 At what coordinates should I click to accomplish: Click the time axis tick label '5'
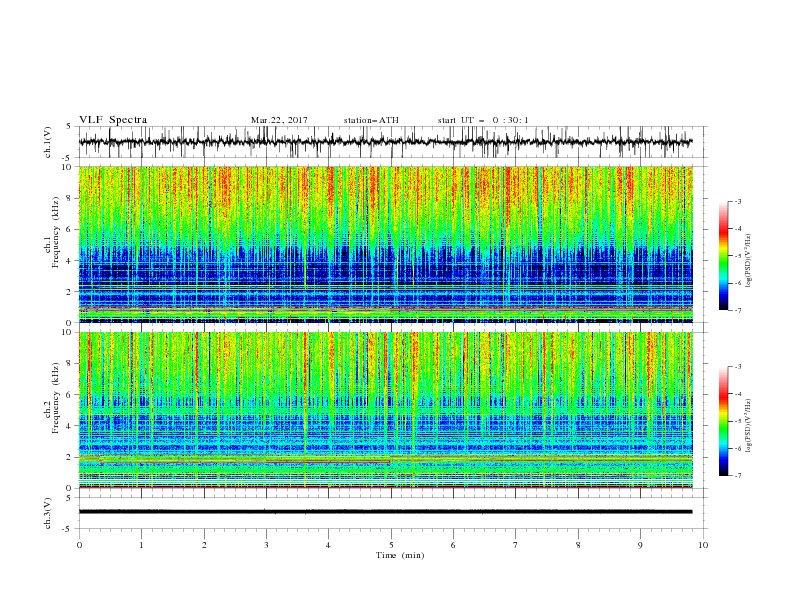coord(391,545)
